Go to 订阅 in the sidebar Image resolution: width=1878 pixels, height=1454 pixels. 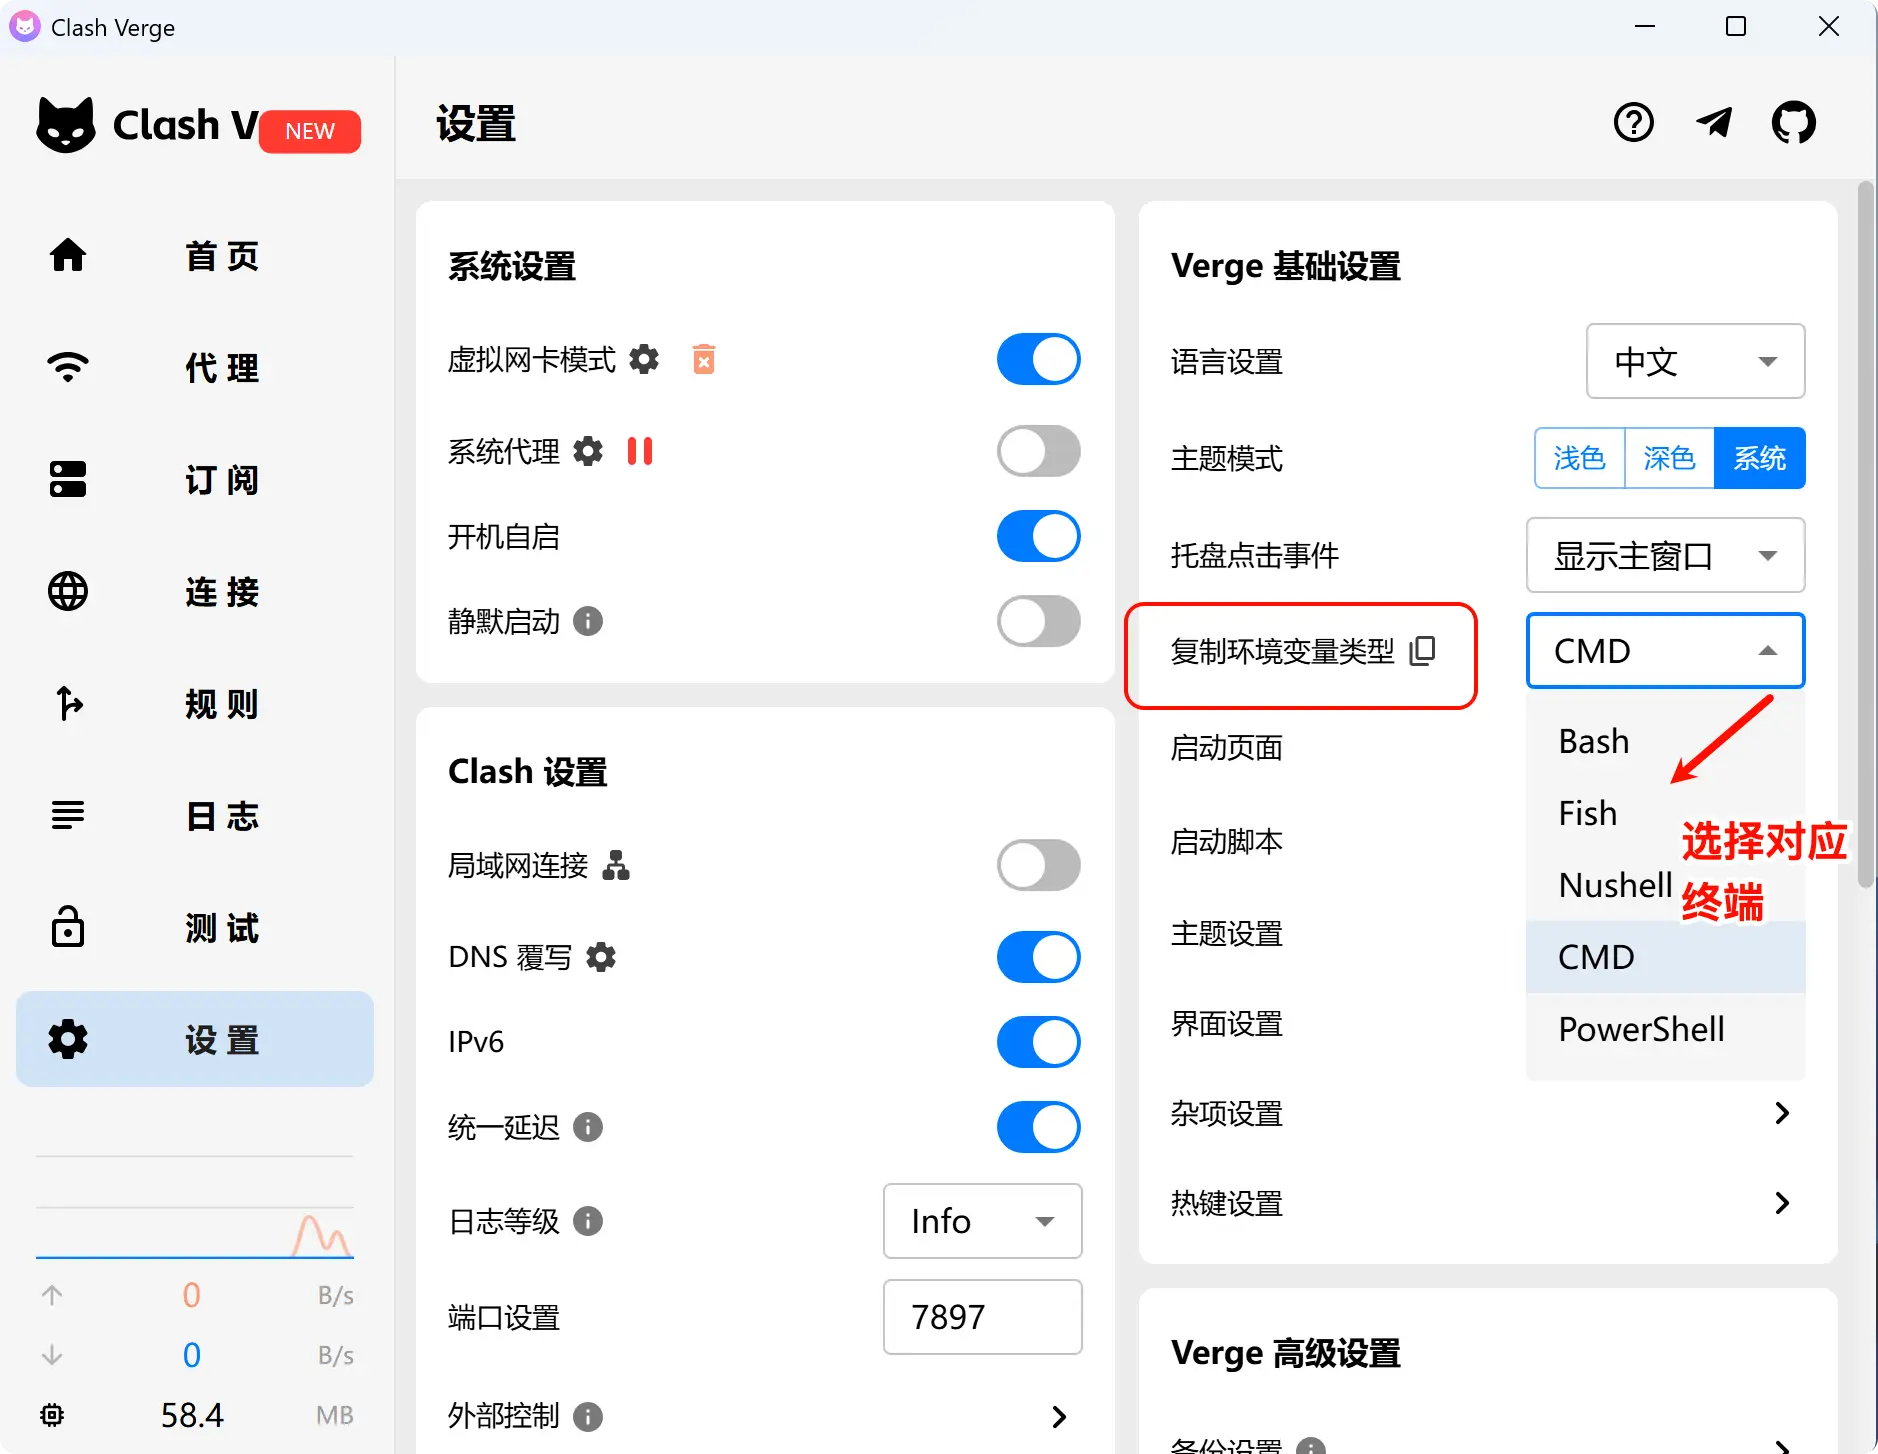point(195,480)
